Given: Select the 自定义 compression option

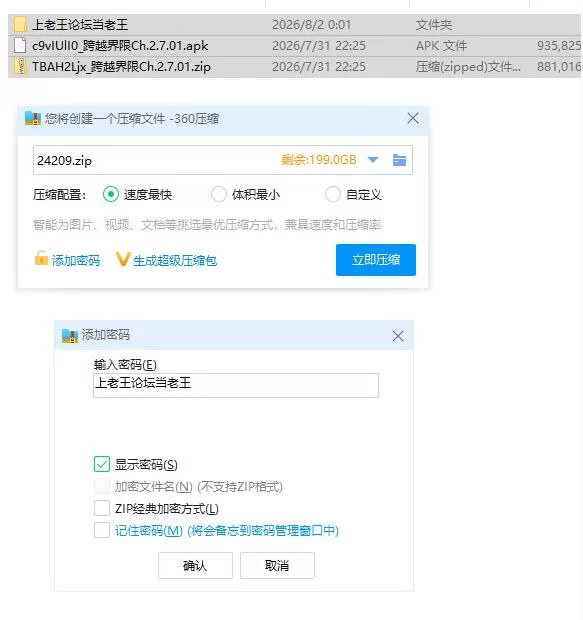Looking at the screenshot, I should 332,194.
